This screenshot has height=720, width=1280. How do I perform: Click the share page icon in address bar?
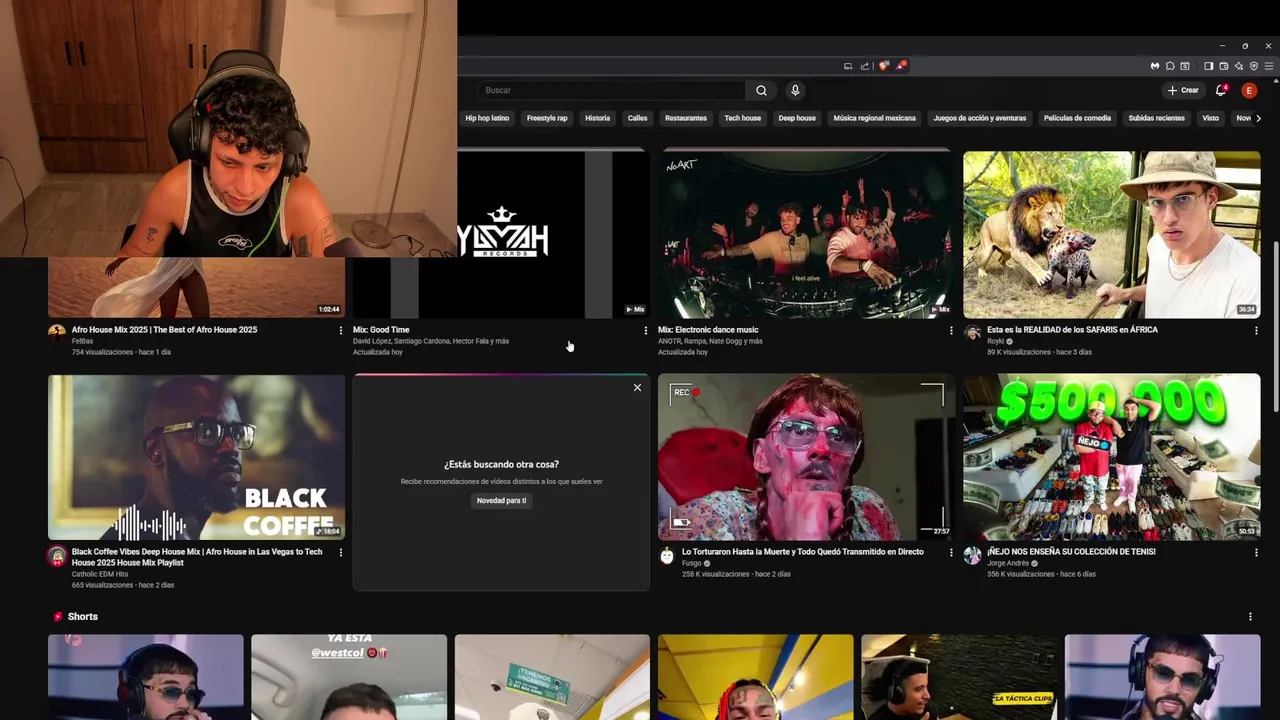click(x=865, y=66)
